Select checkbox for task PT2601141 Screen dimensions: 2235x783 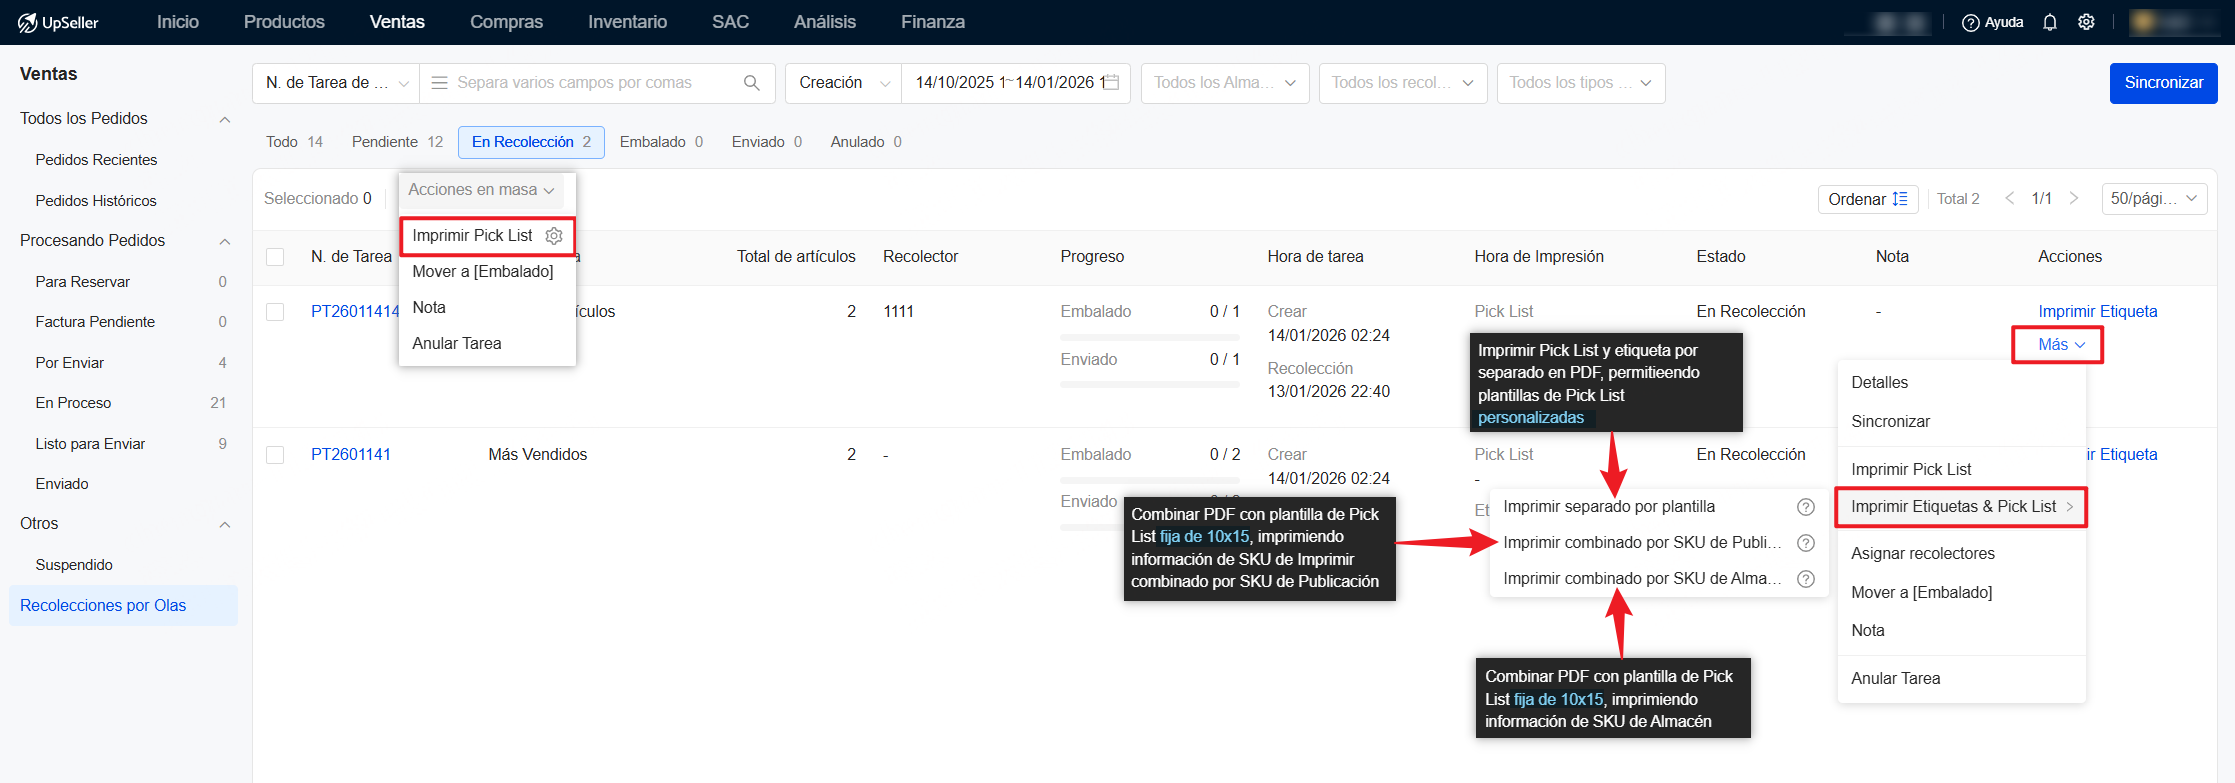[x=275, y=455]
